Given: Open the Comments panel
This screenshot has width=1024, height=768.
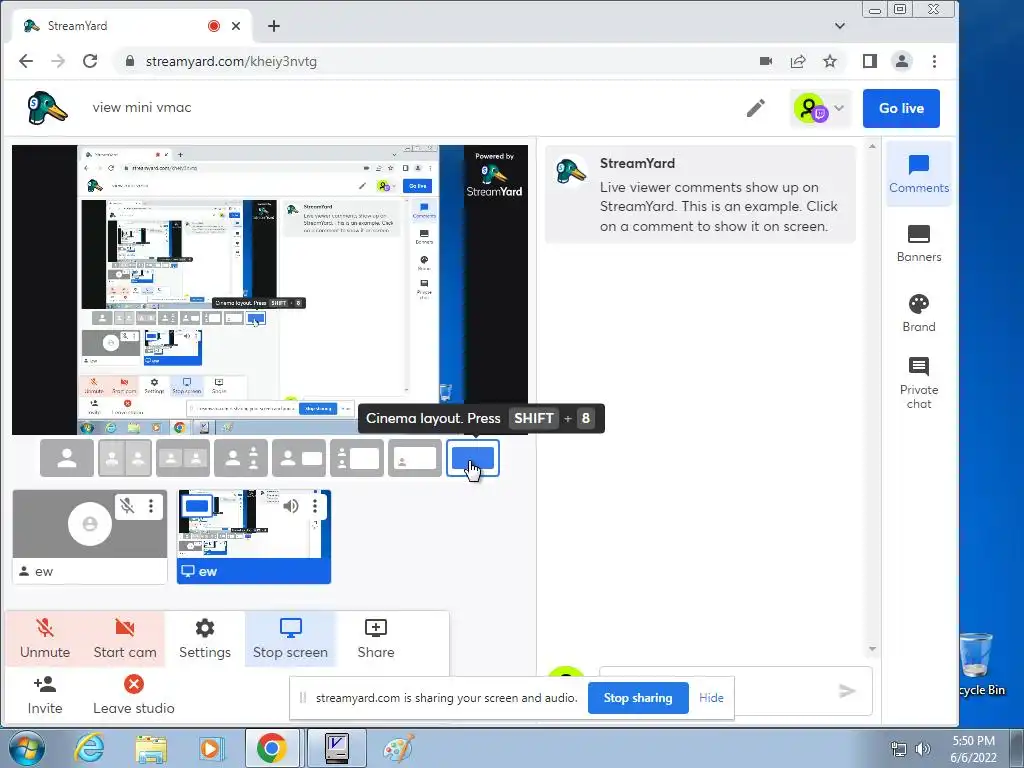Looking at the screenshot, I should click(x=919, y=174).
